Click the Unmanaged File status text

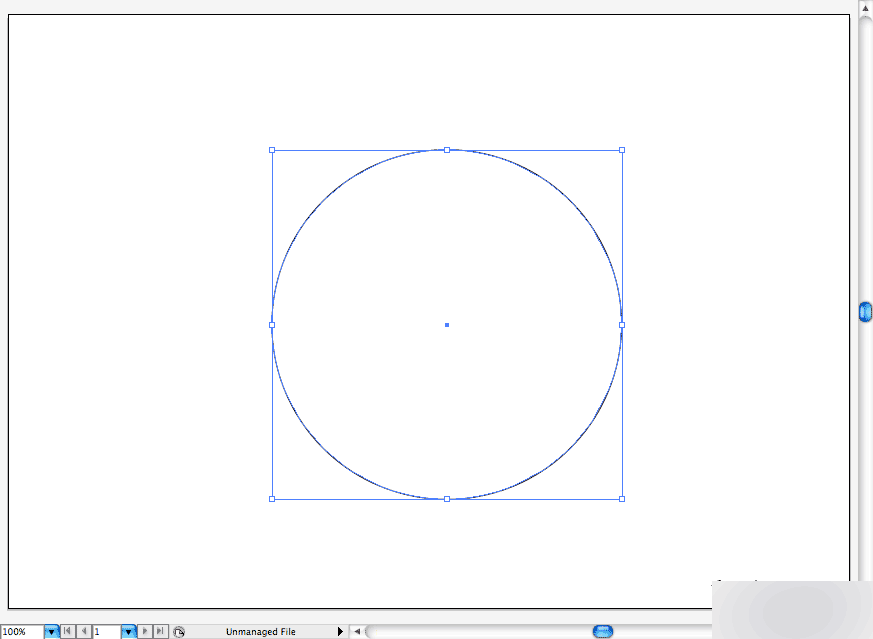[x=261, y=632]
